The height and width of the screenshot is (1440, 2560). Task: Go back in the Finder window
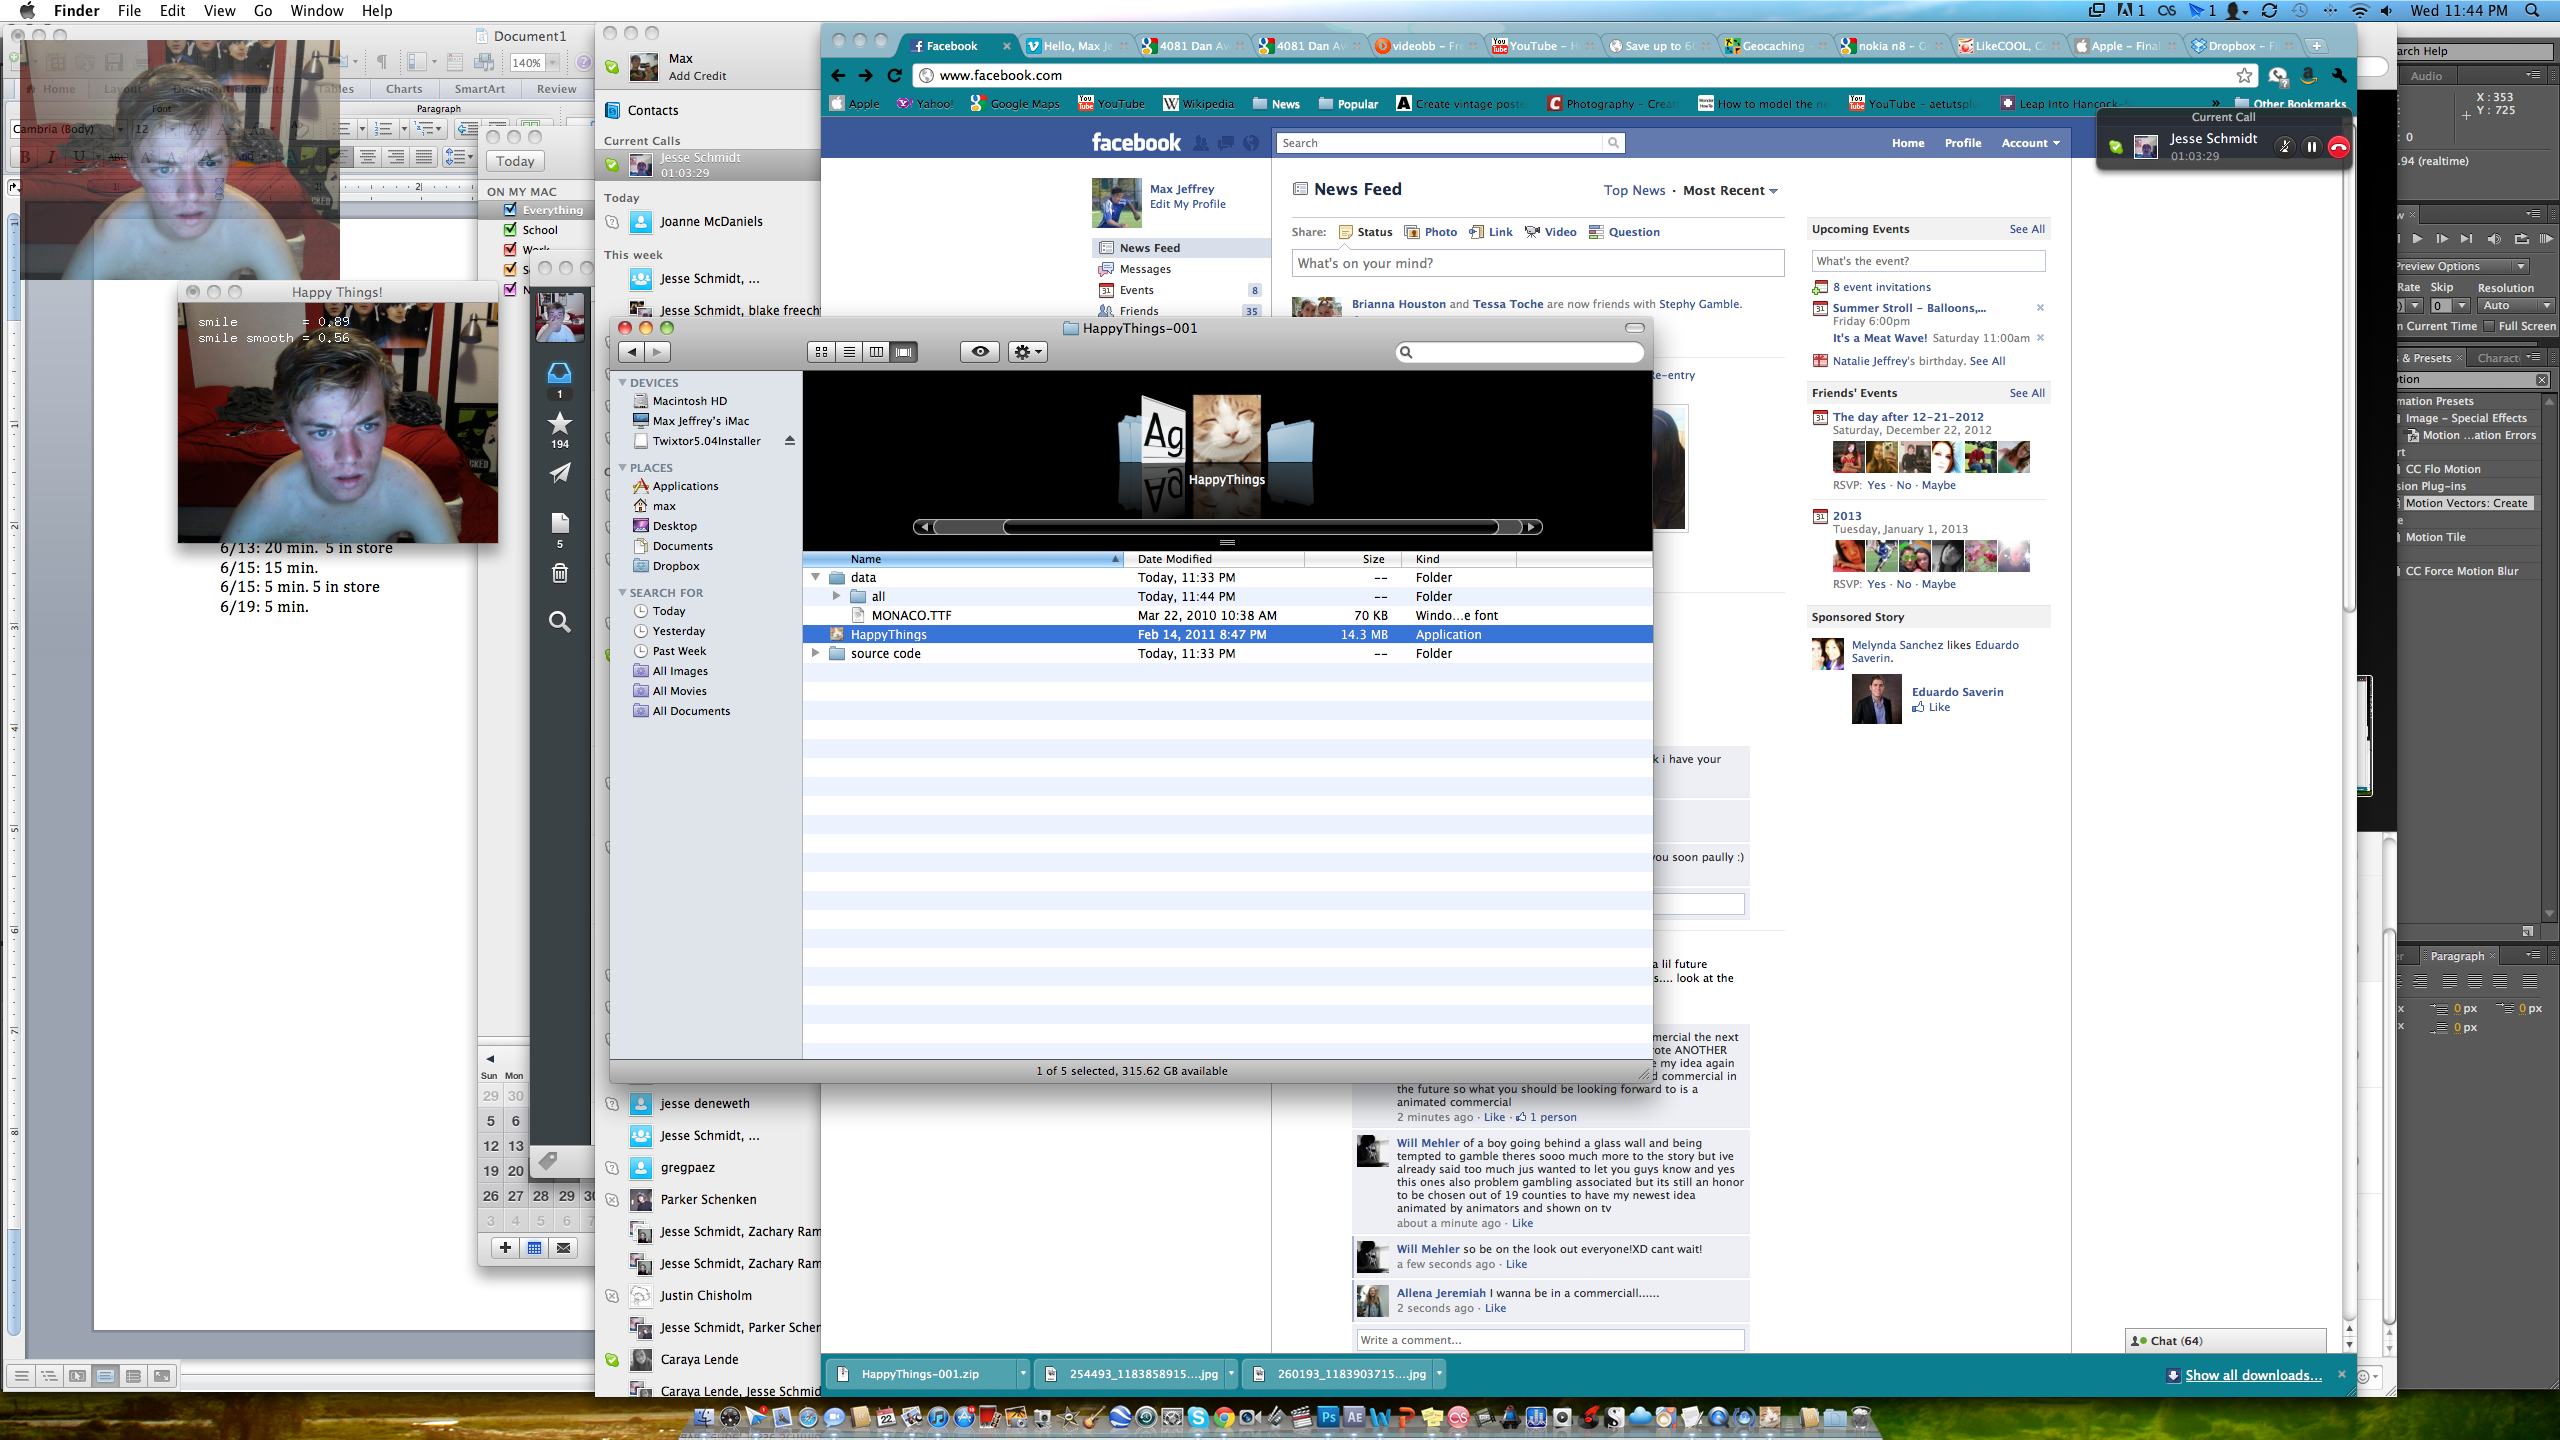(x=632, y=352)
